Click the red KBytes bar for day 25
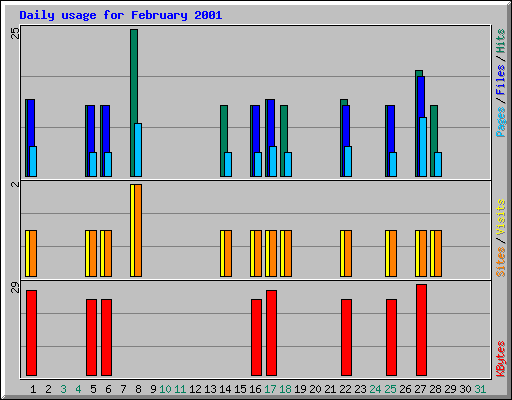The height and width of the screenshot is (400, 512). click(x=391, y=337)
